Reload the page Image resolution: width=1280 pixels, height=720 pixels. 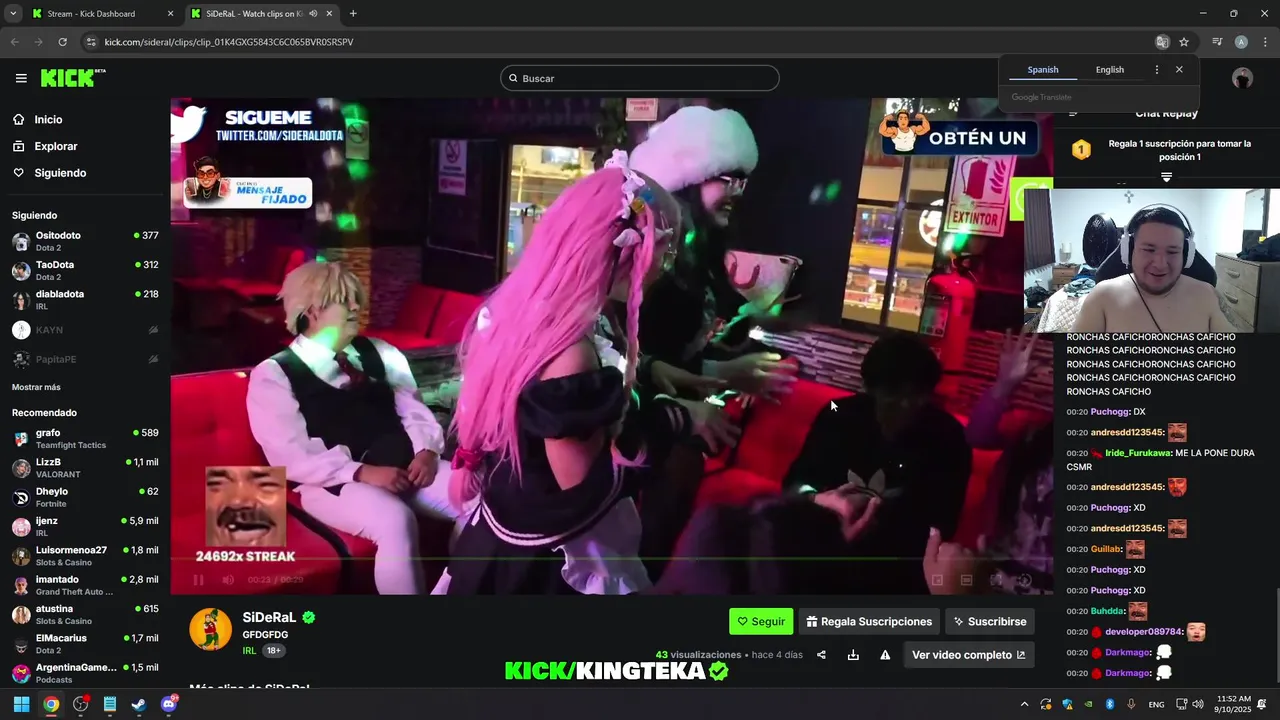[62, 42]
